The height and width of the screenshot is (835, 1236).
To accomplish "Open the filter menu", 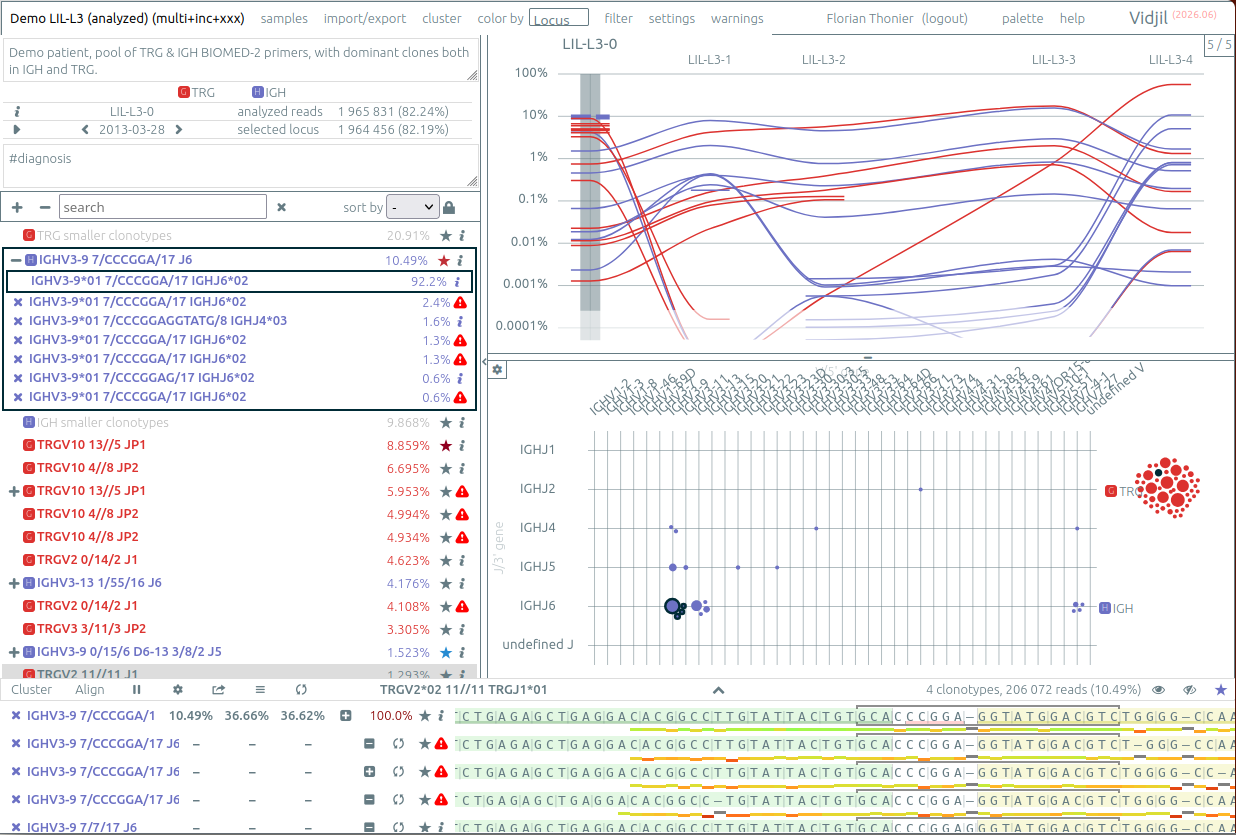I will point(619,18).
